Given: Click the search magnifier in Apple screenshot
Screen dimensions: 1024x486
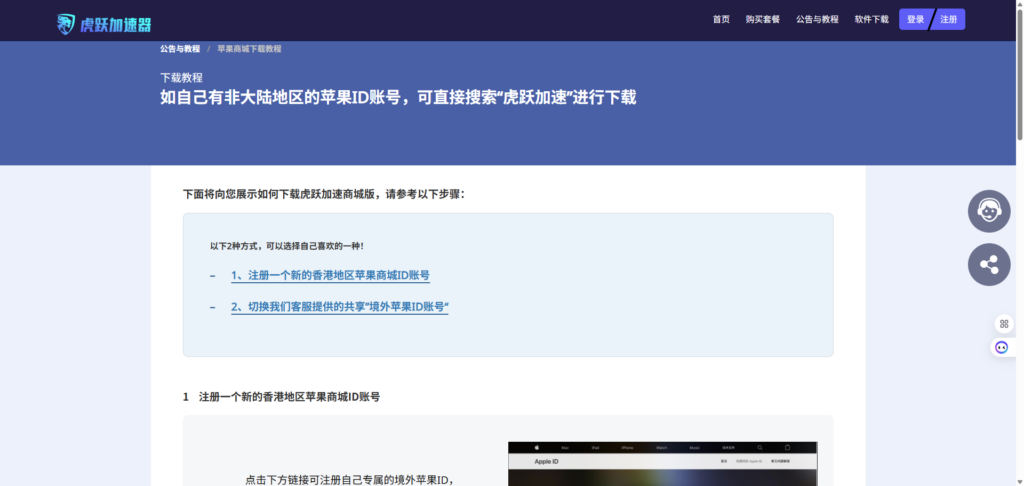Looking at the screenshot, I should pyautogui.click(x=759, y=448).
